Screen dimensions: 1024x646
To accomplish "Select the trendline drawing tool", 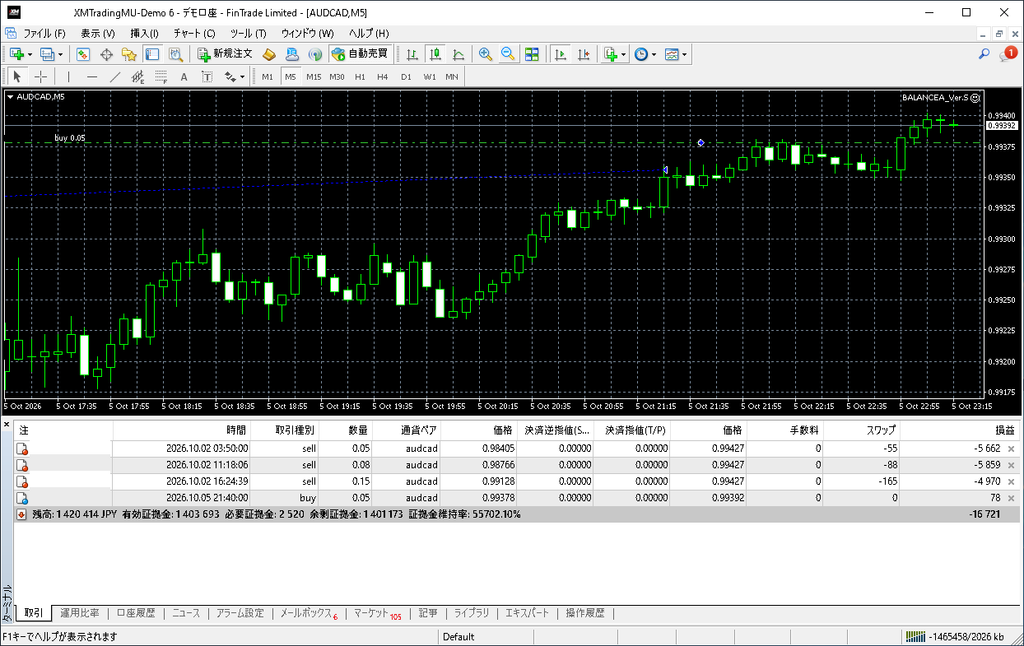I will click(x=115, y=76).
